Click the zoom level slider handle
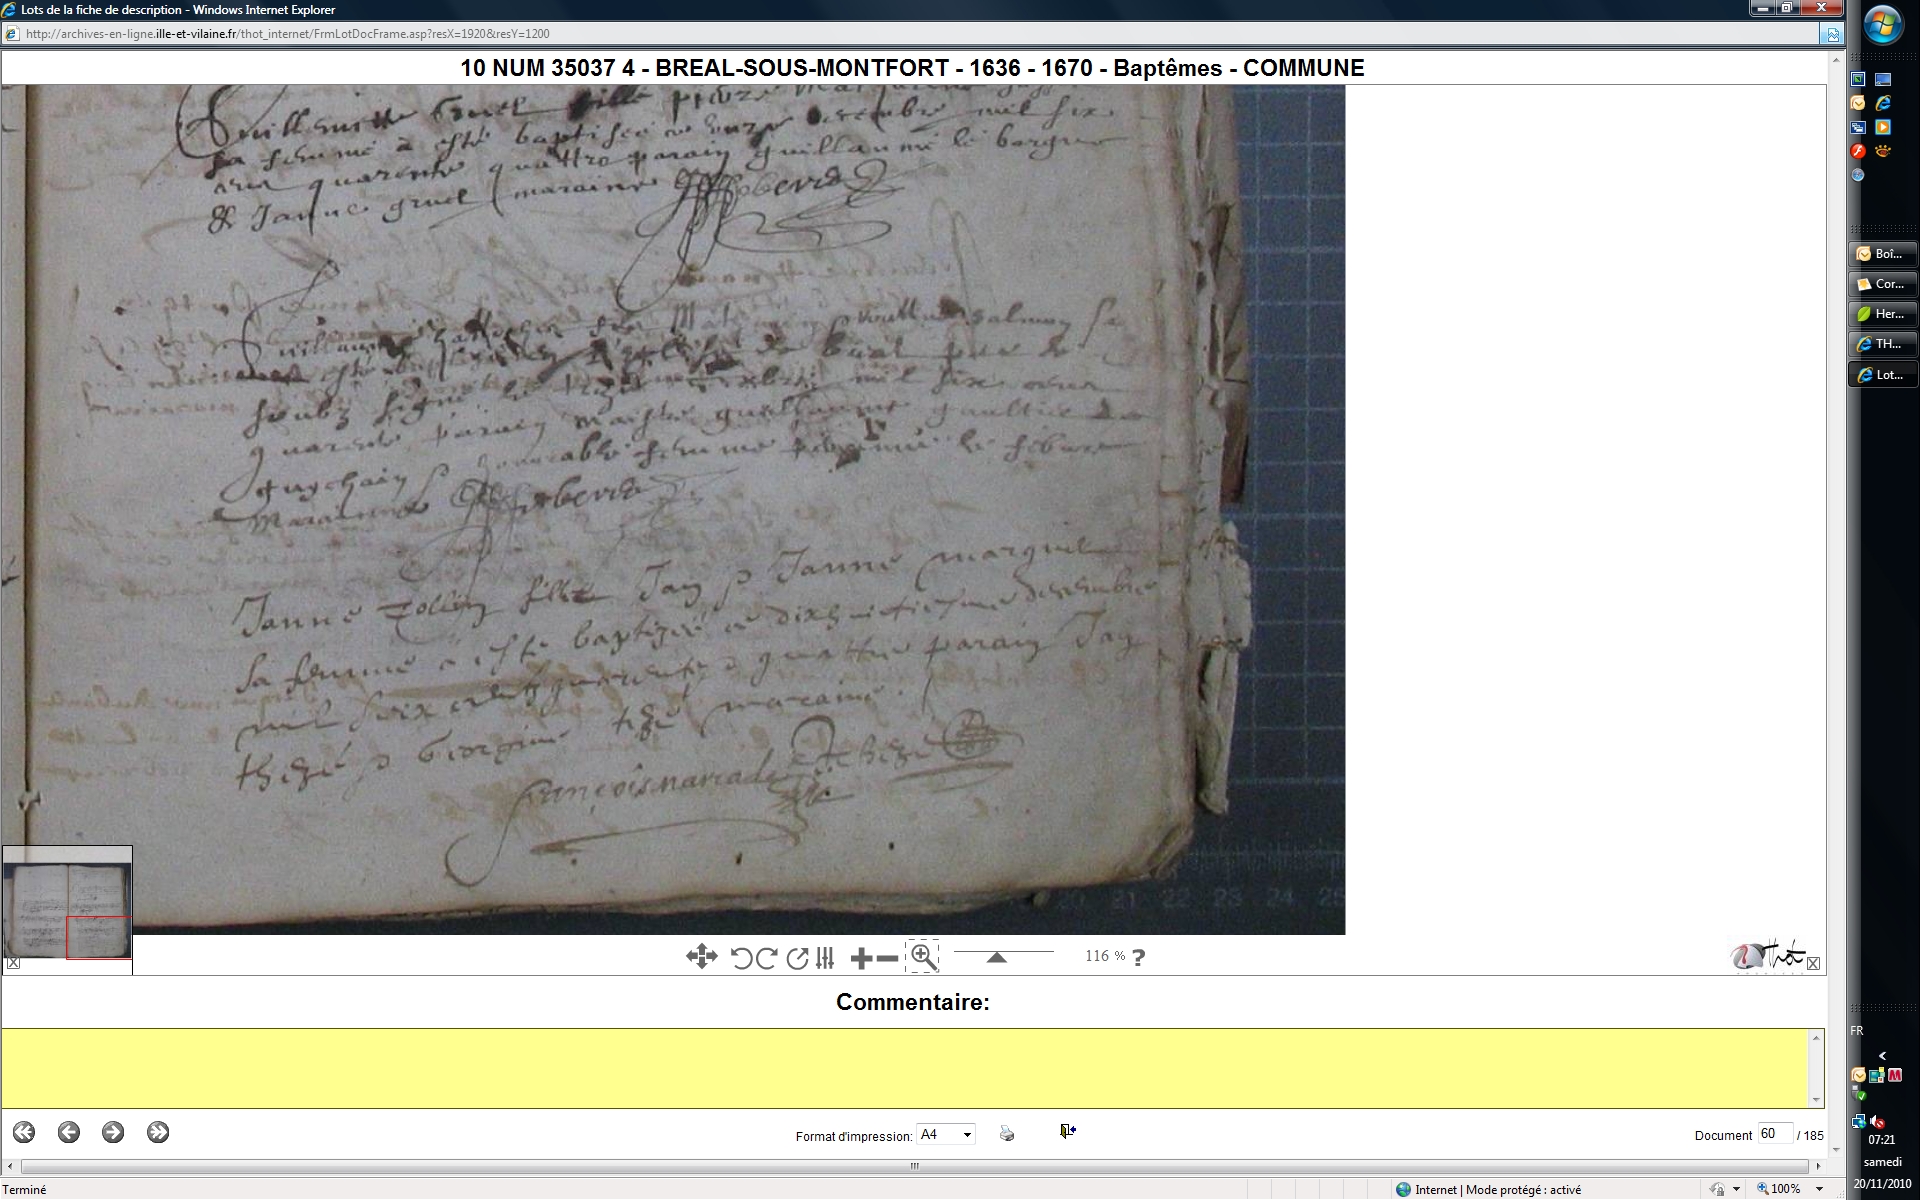The height and width of the screenshot is (1200, 1920). (x=996, y=957)
